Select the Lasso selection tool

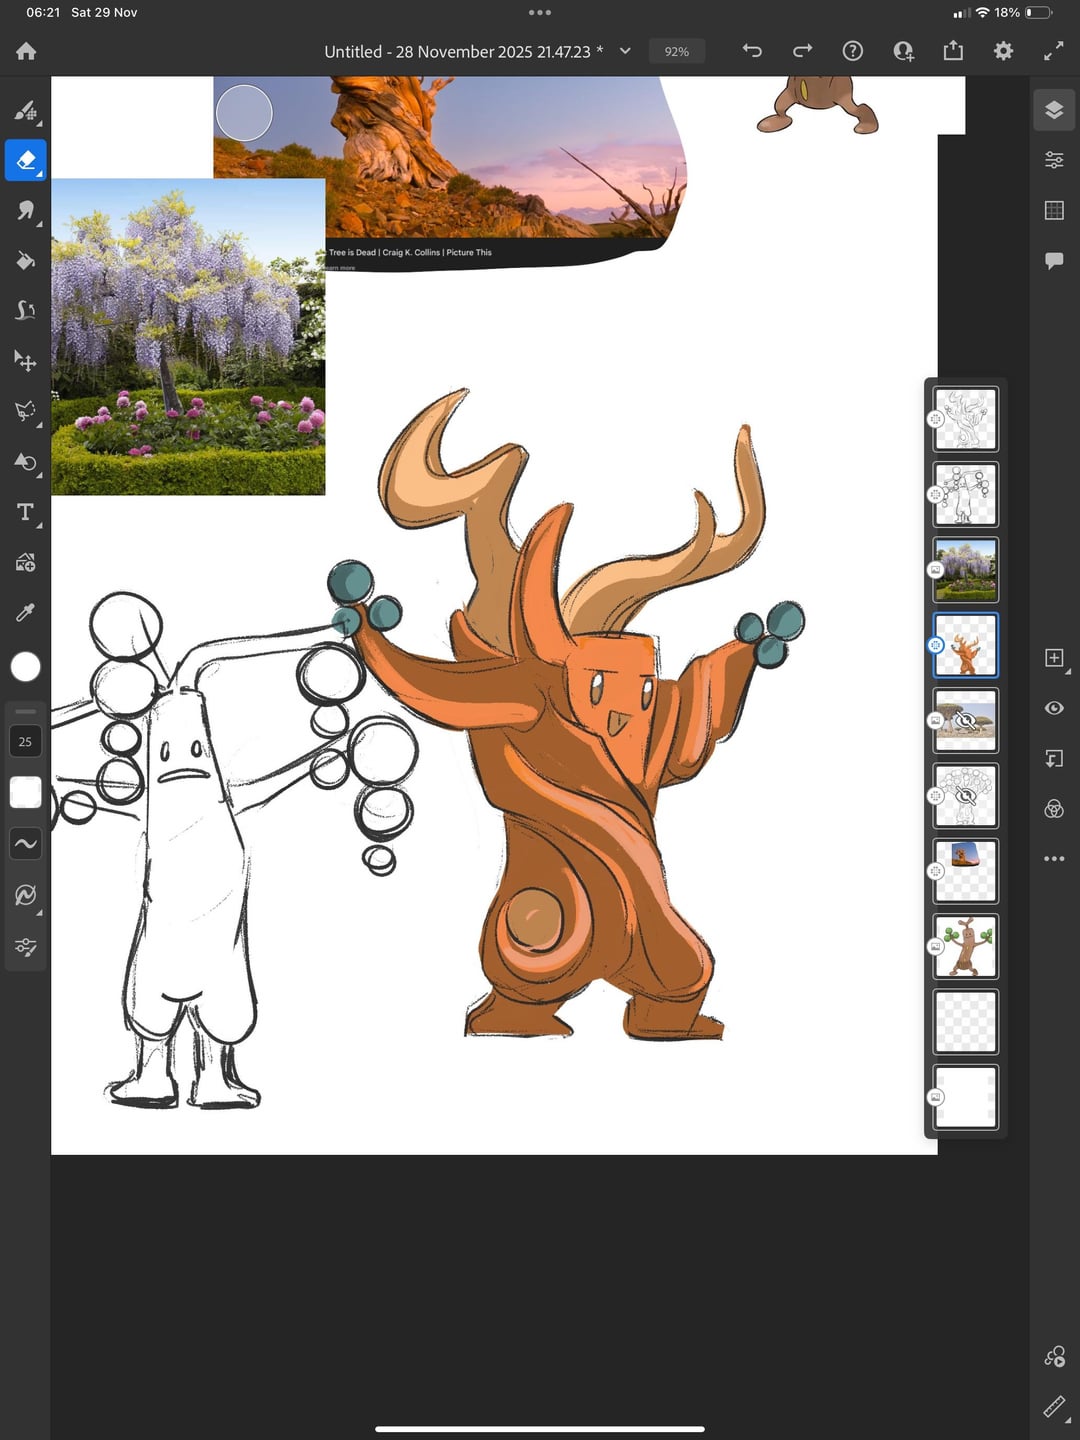(26, 411)
